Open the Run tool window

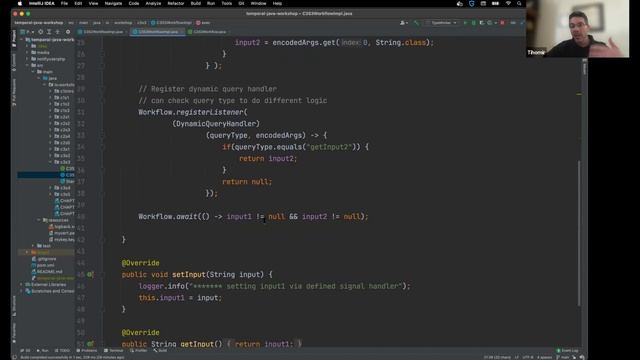point(42,351)
